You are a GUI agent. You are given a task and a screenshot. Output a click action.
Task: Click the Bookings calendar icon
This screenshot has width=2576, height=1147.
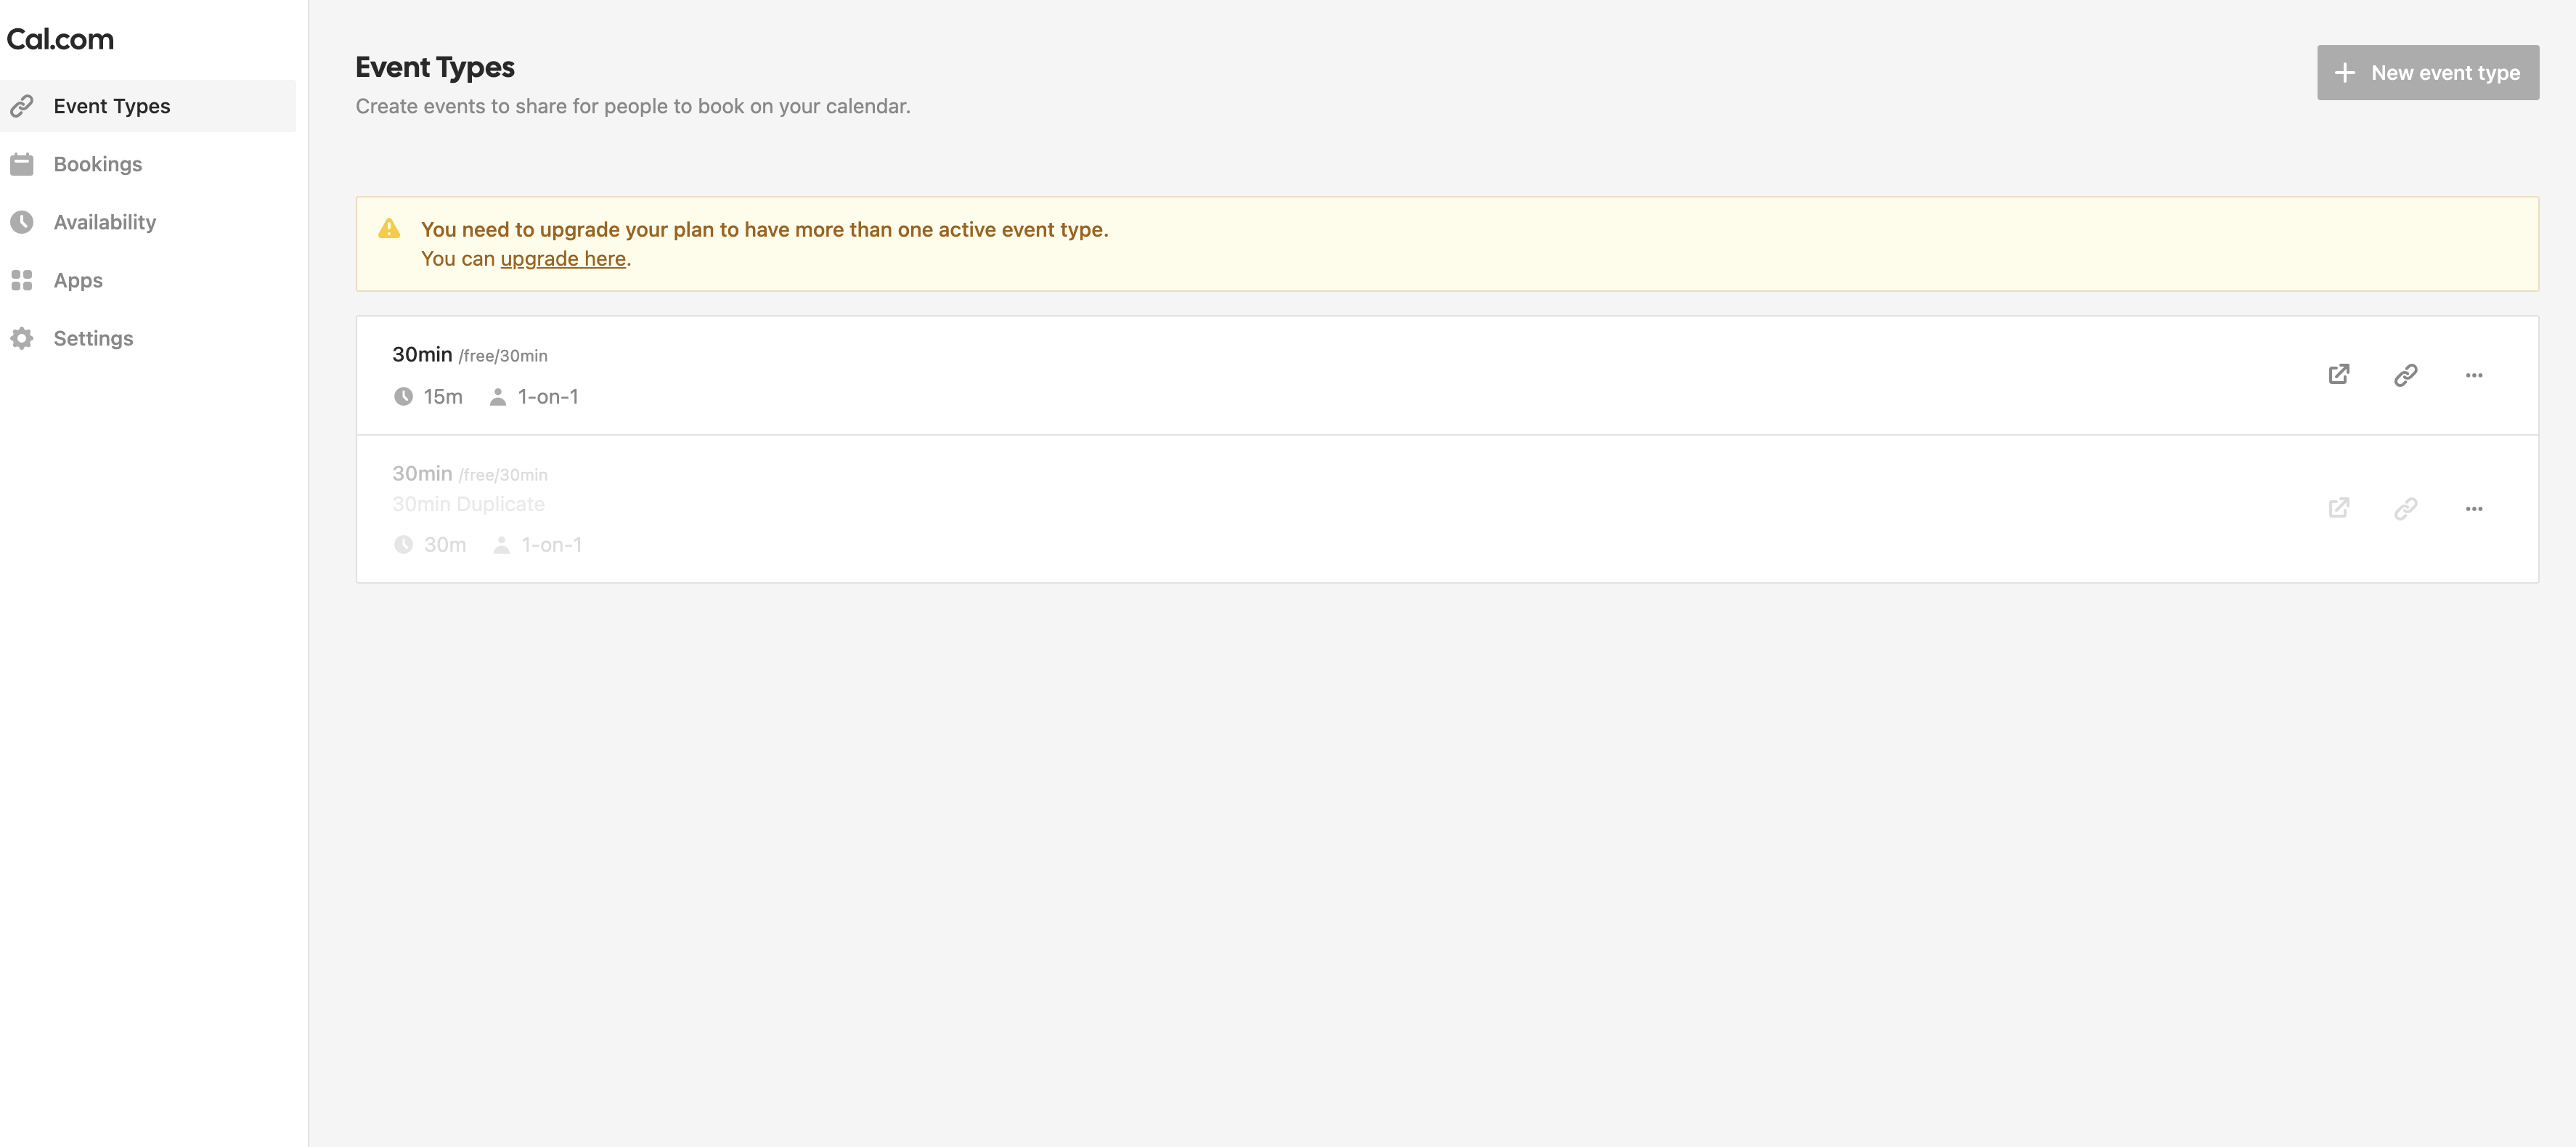[x=22, y=164]
